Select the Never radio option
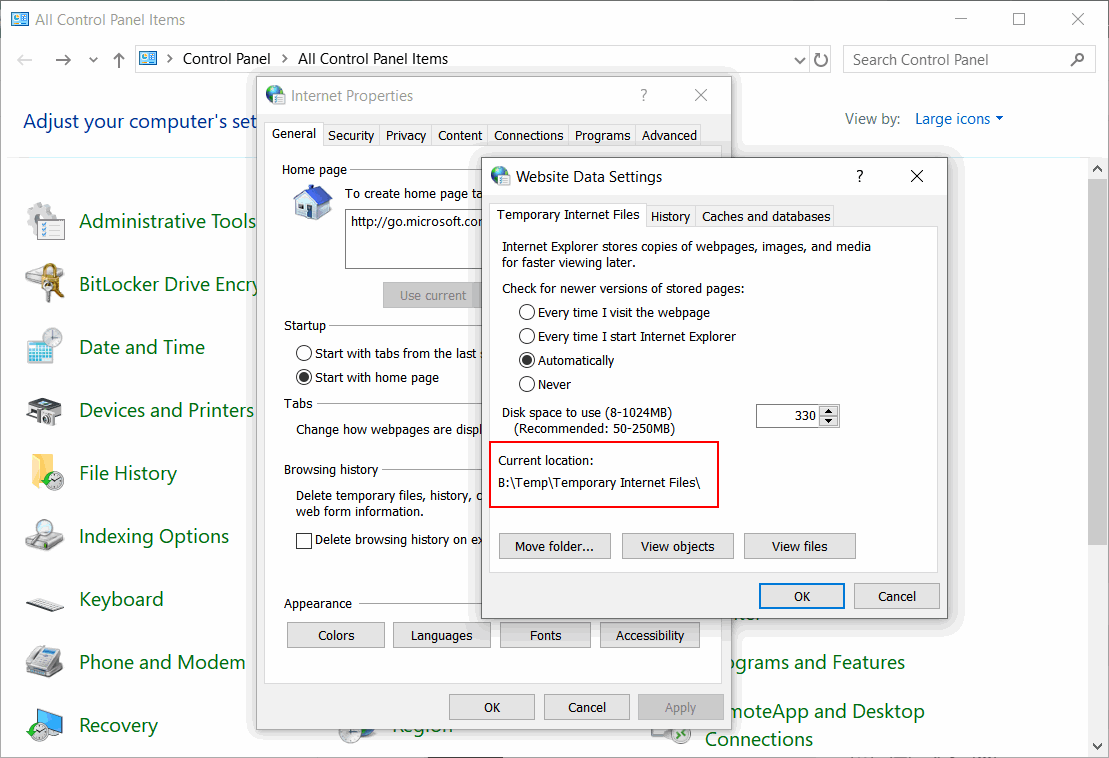This screenshot has width=1109, height=758. pos(527,385)
